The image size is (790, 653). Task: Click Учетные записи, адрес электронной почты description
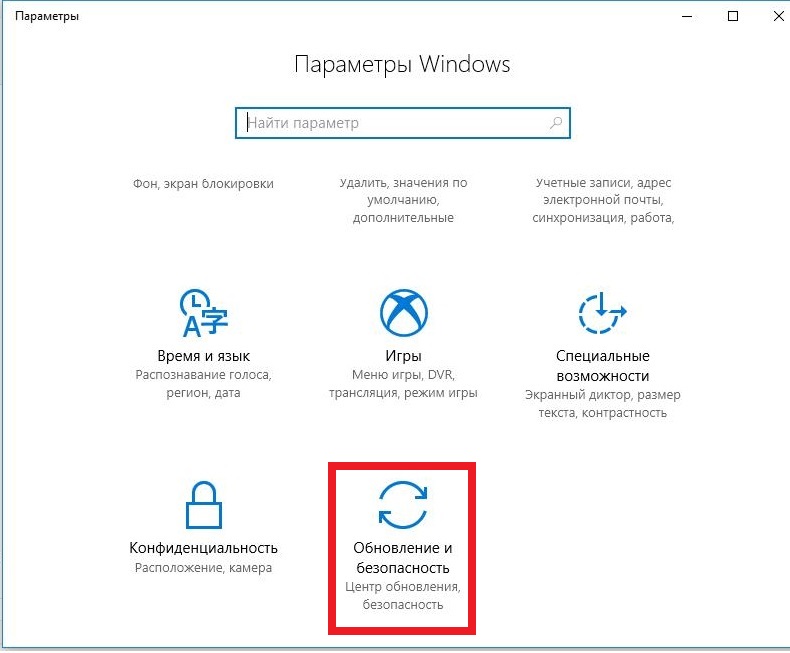click(603, 200)
